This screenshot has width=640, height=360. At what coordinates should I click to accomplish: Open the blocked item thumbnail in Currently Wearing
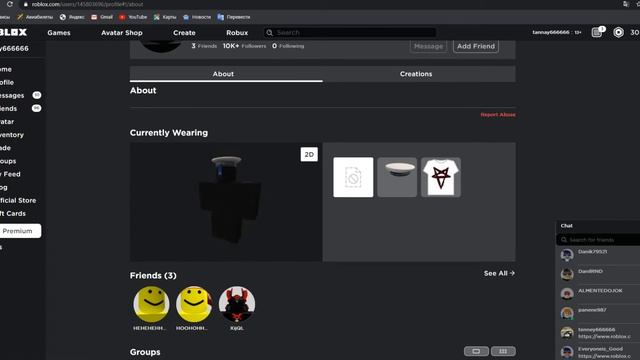pos(353,177)
